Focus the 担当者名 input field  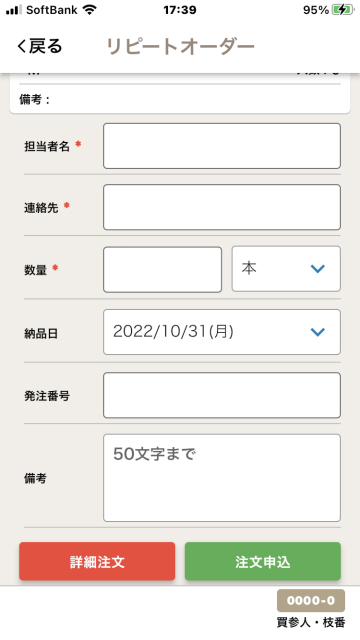pyautogui.click(x=222, y=146)
